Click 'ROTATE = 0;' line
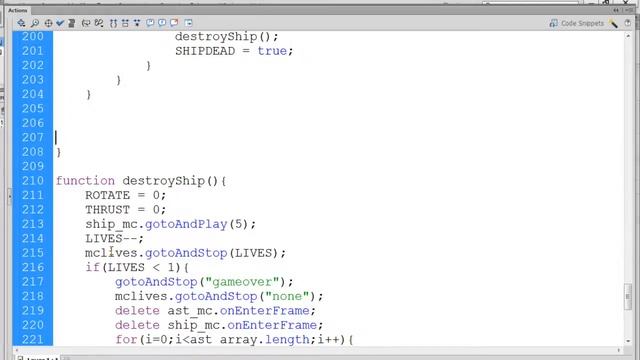Viewport: 640px width, 360px height. [126, 196]
